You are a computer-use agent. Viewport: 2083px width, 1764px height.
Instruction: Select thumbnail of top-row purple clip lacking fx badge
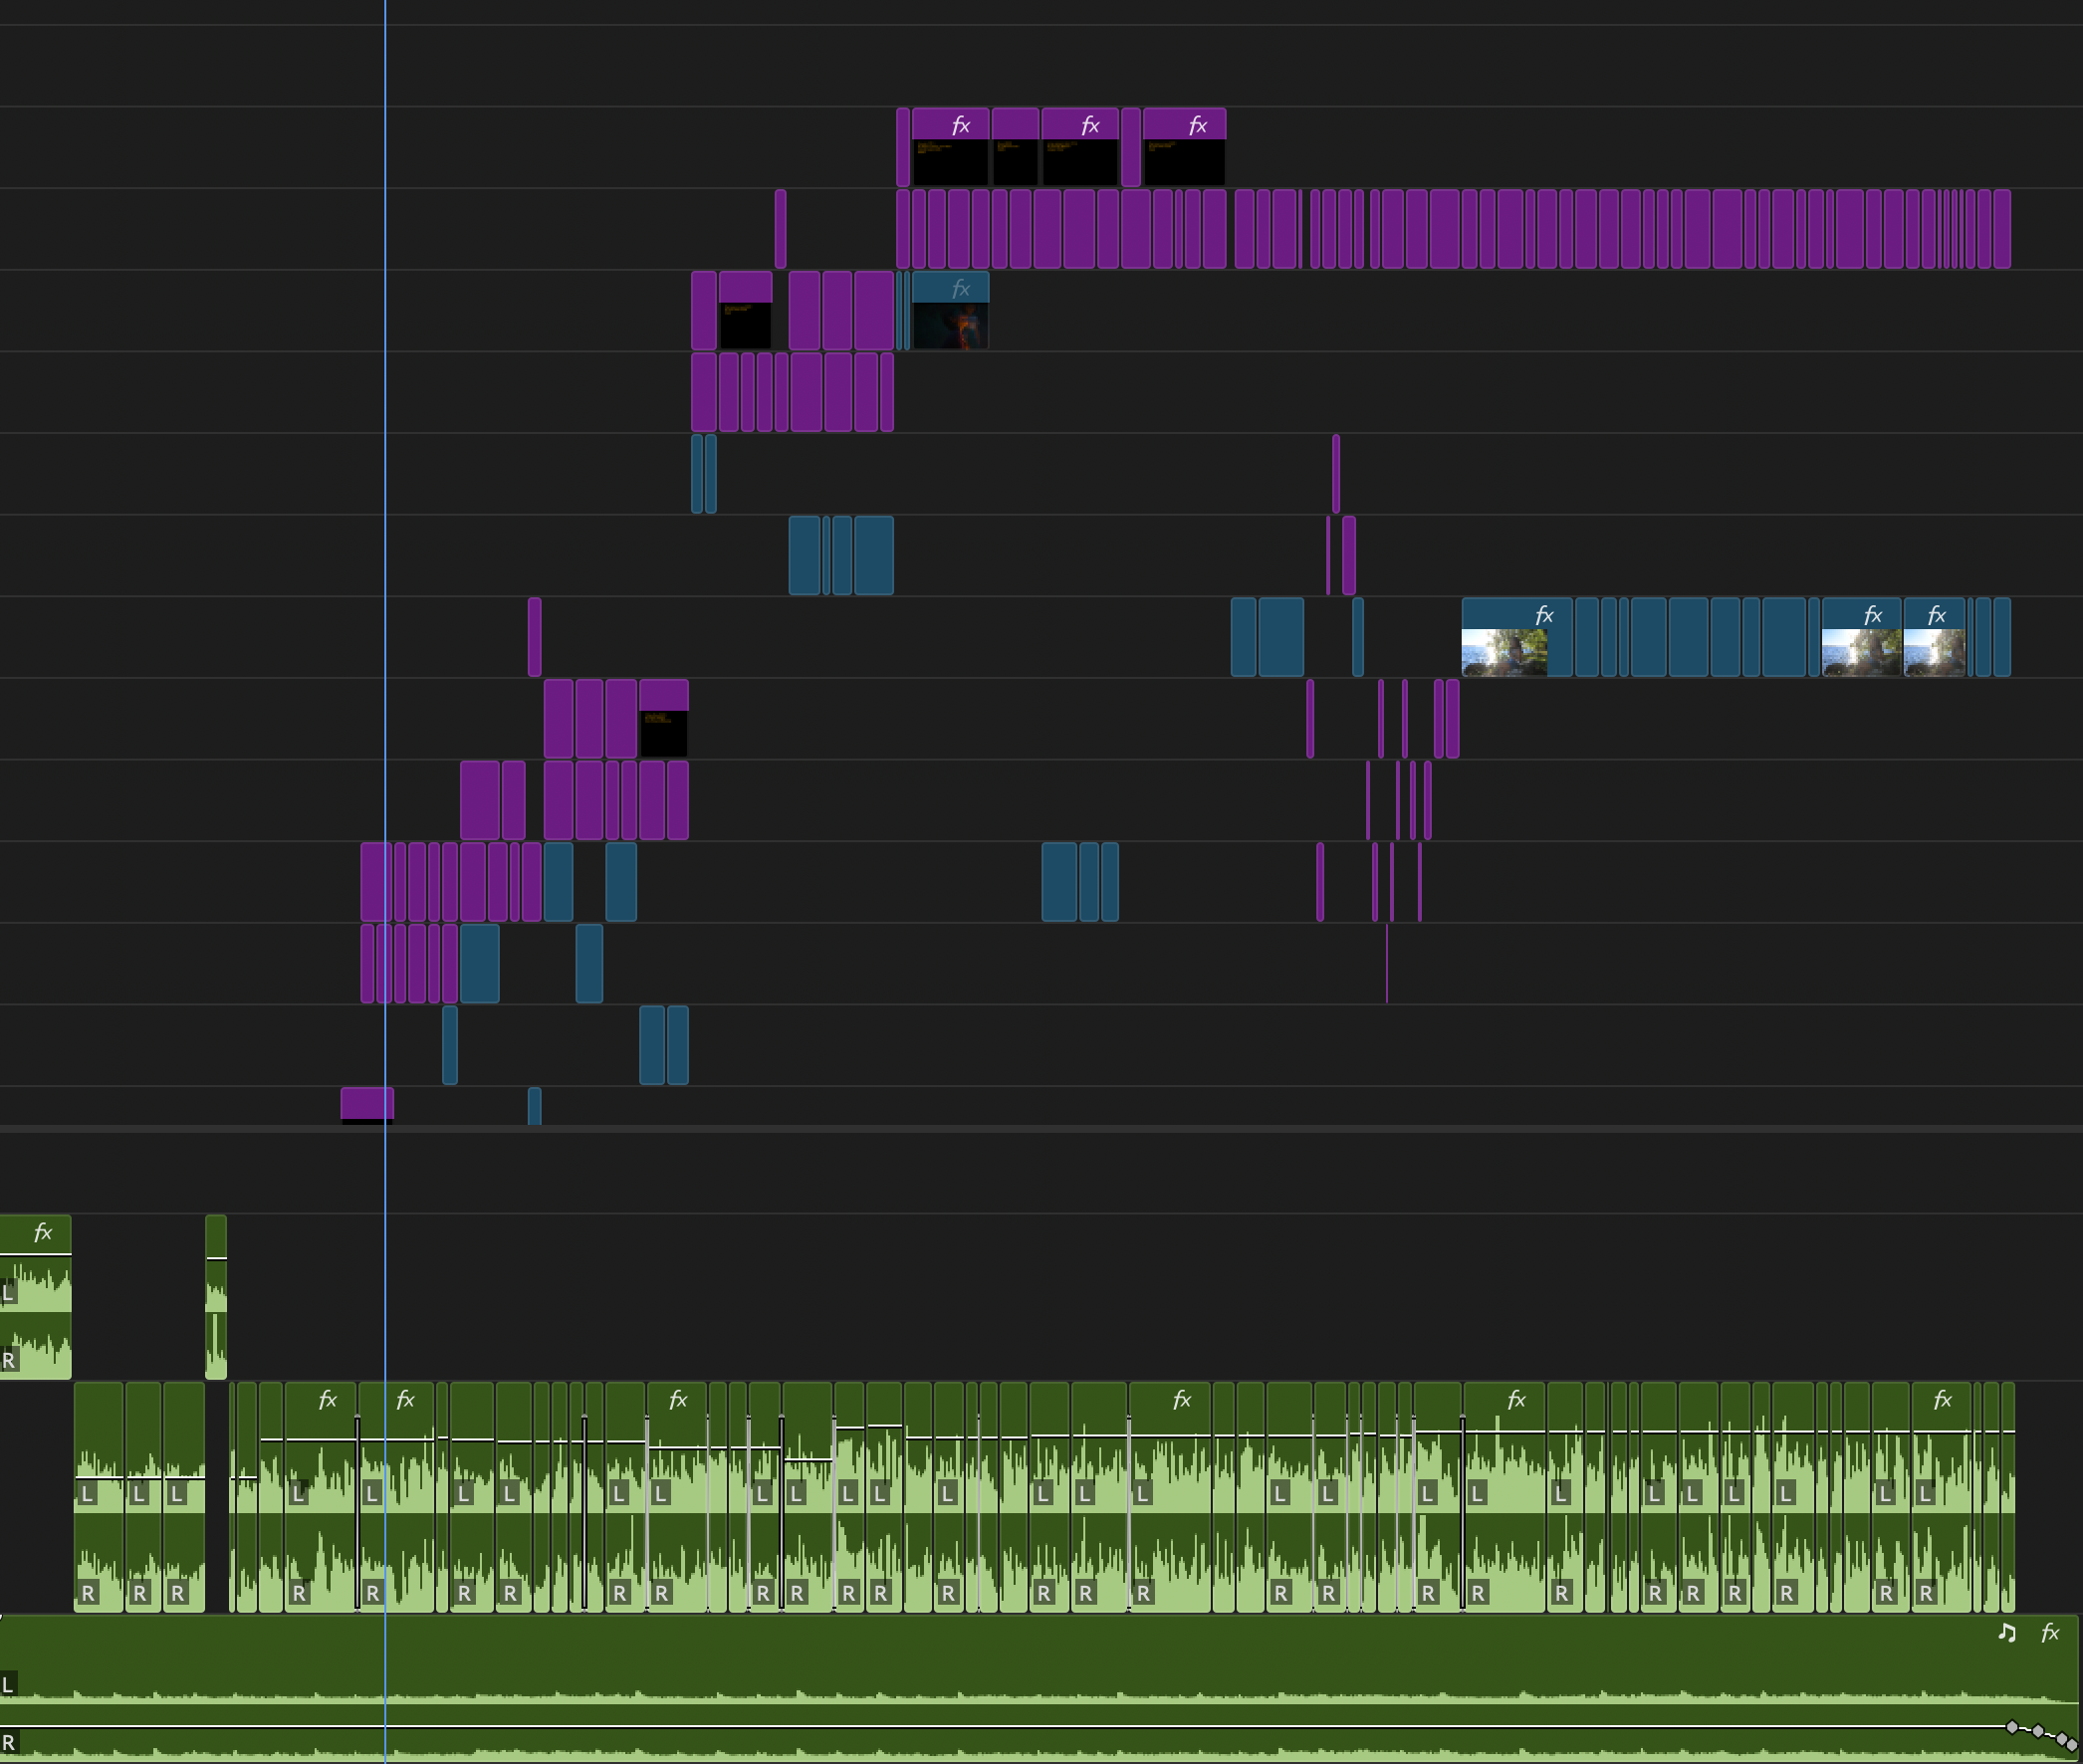pos(1015,162)
